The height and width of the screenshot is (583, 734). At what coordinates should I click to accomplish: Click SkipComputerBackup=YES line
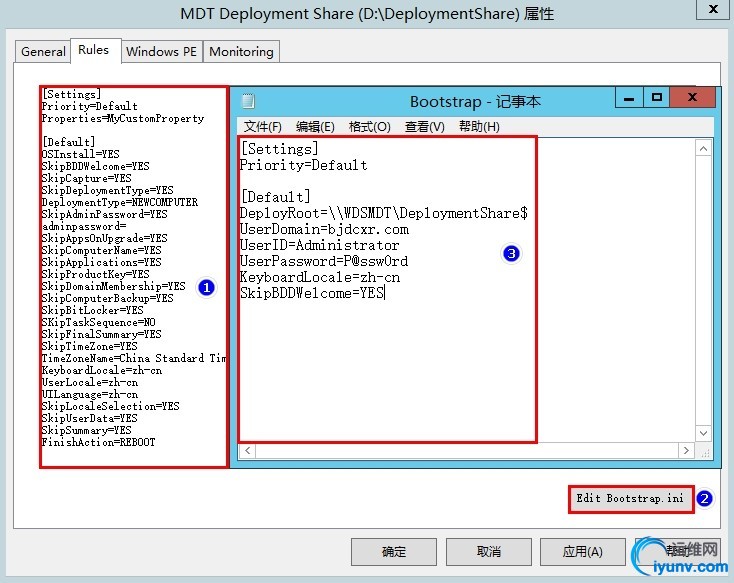[108, 298]
